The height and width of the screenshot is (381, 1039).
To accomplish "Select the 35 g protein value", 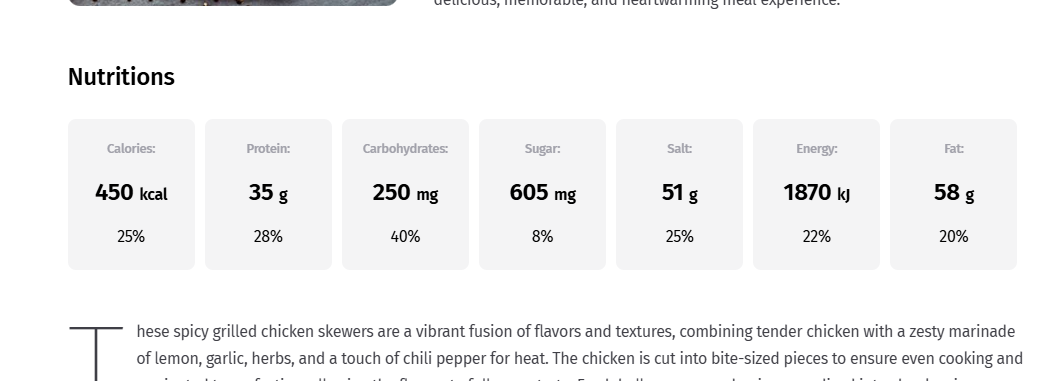I will 268,193.
